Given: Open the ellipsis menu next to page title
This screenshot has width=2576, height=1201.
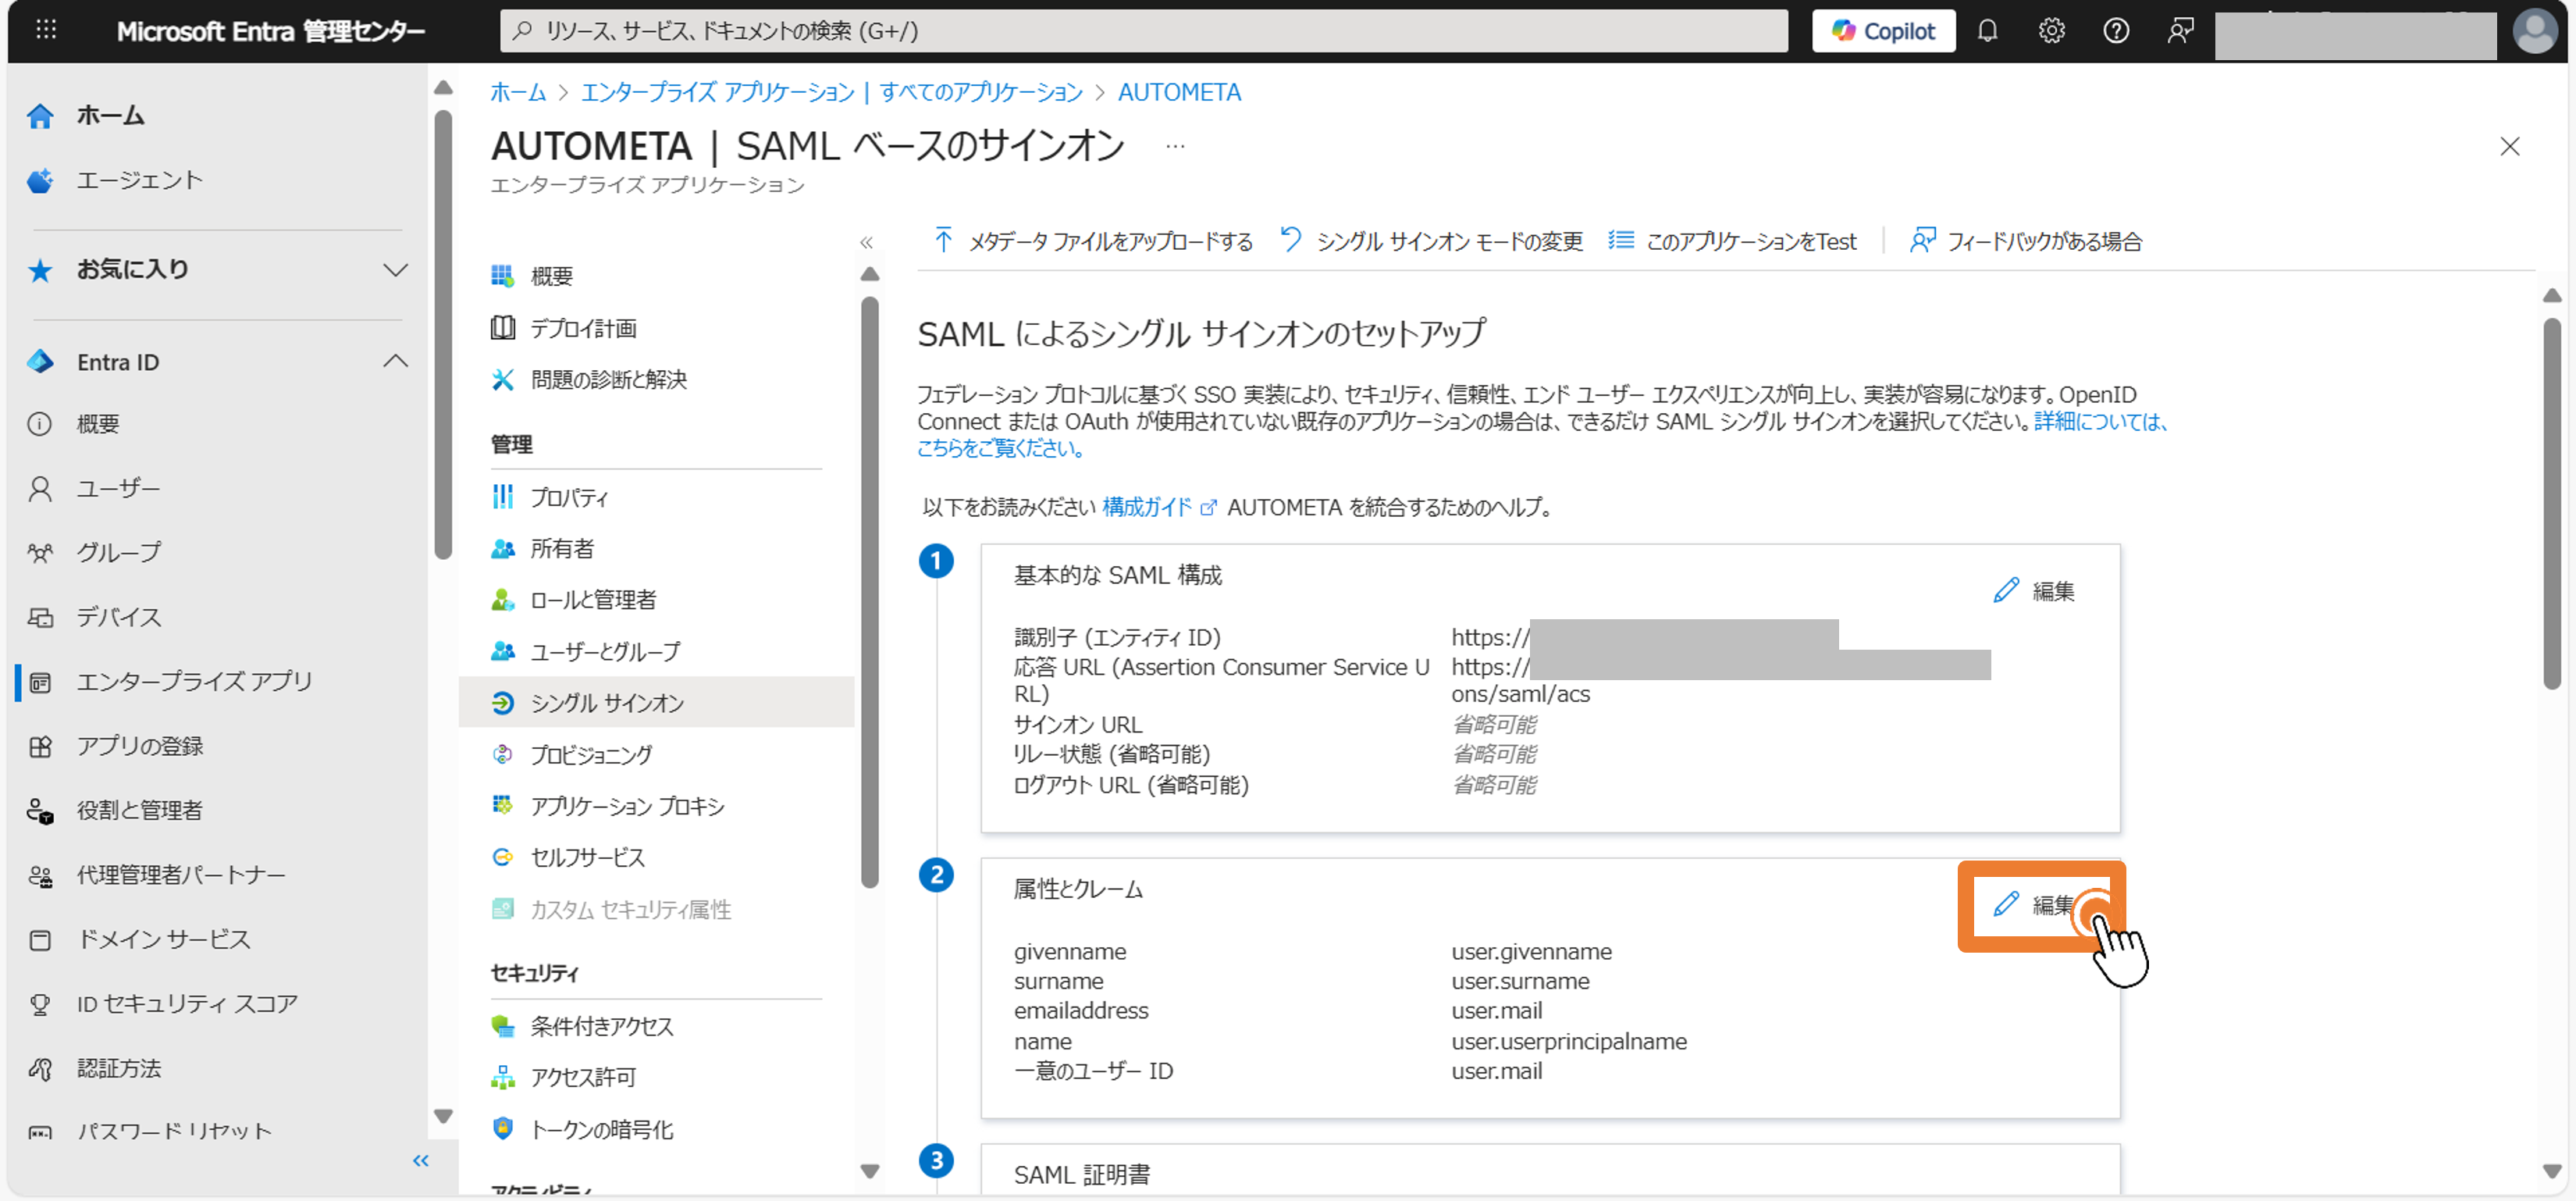Looking at the screenshot, I should 1175,147.
